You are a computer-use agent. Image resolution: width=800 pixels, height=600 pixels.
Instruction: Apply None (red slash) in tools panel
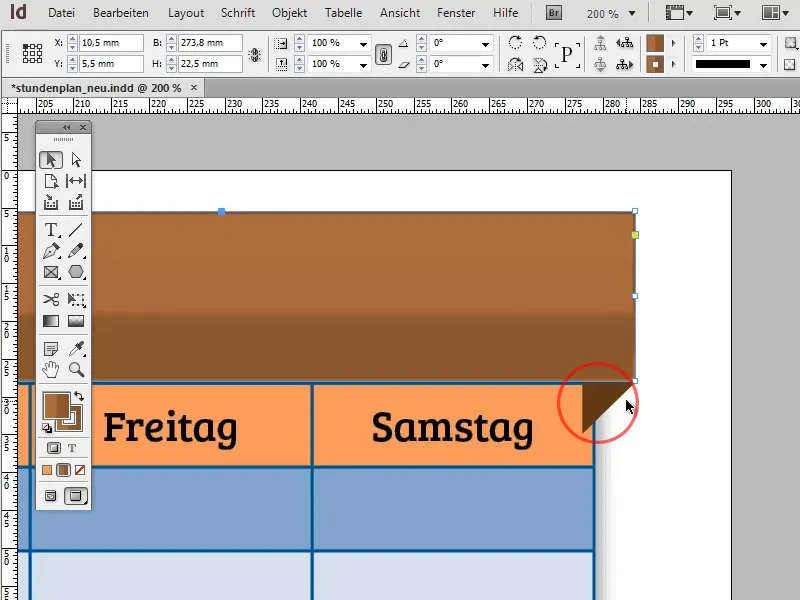tap(80, 470)
